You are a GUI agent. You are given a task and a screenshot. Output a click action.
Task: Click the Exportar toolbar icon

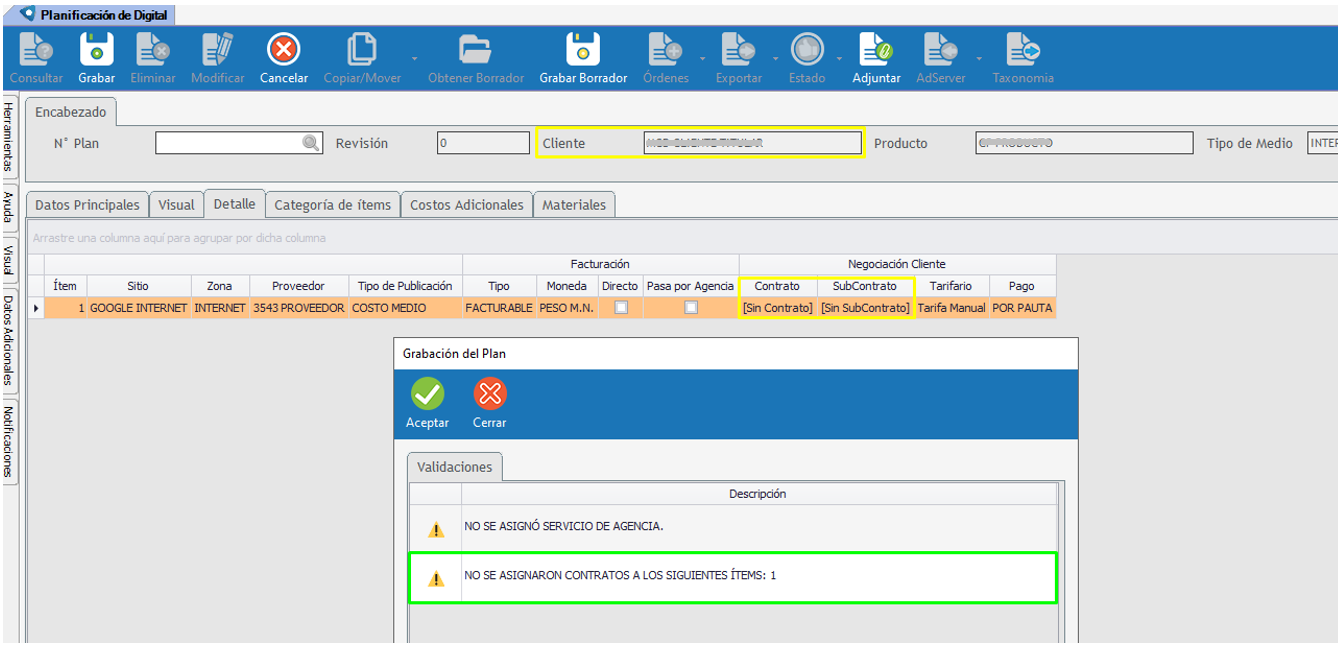point(738,49)
